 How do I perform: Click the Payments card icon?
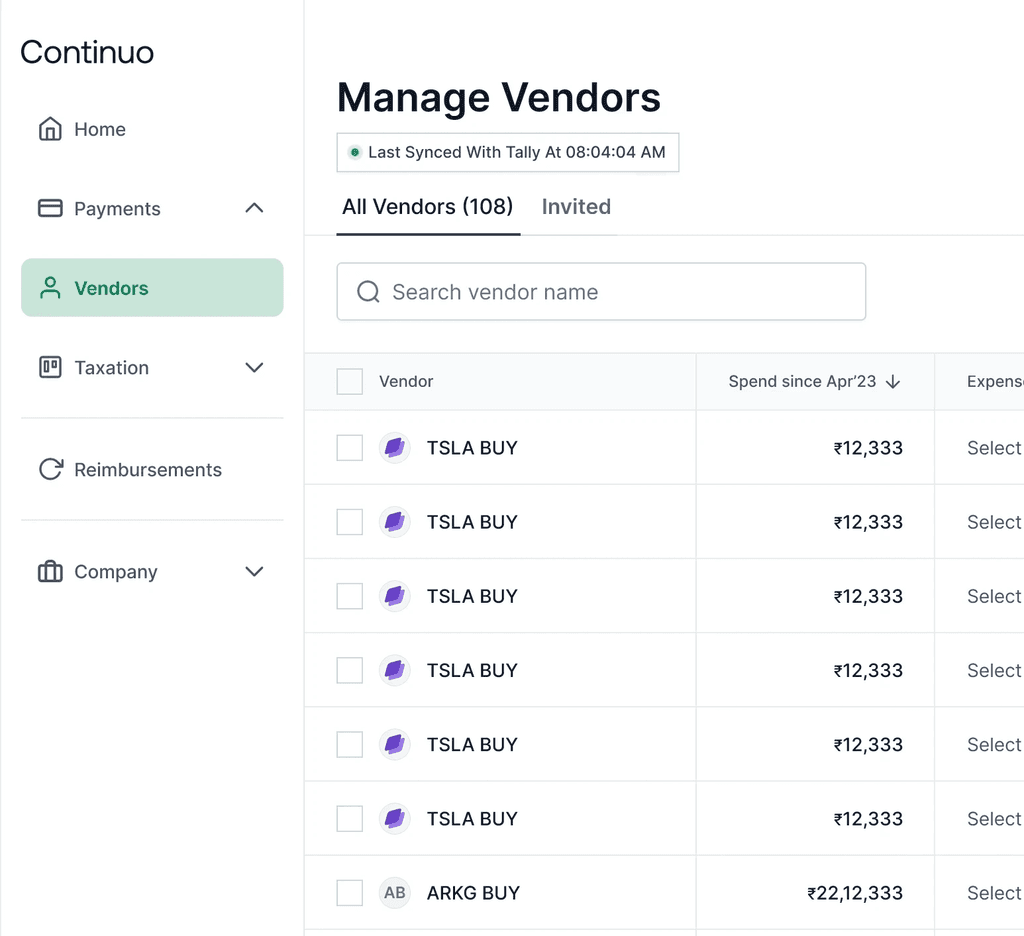click(49, 208)
